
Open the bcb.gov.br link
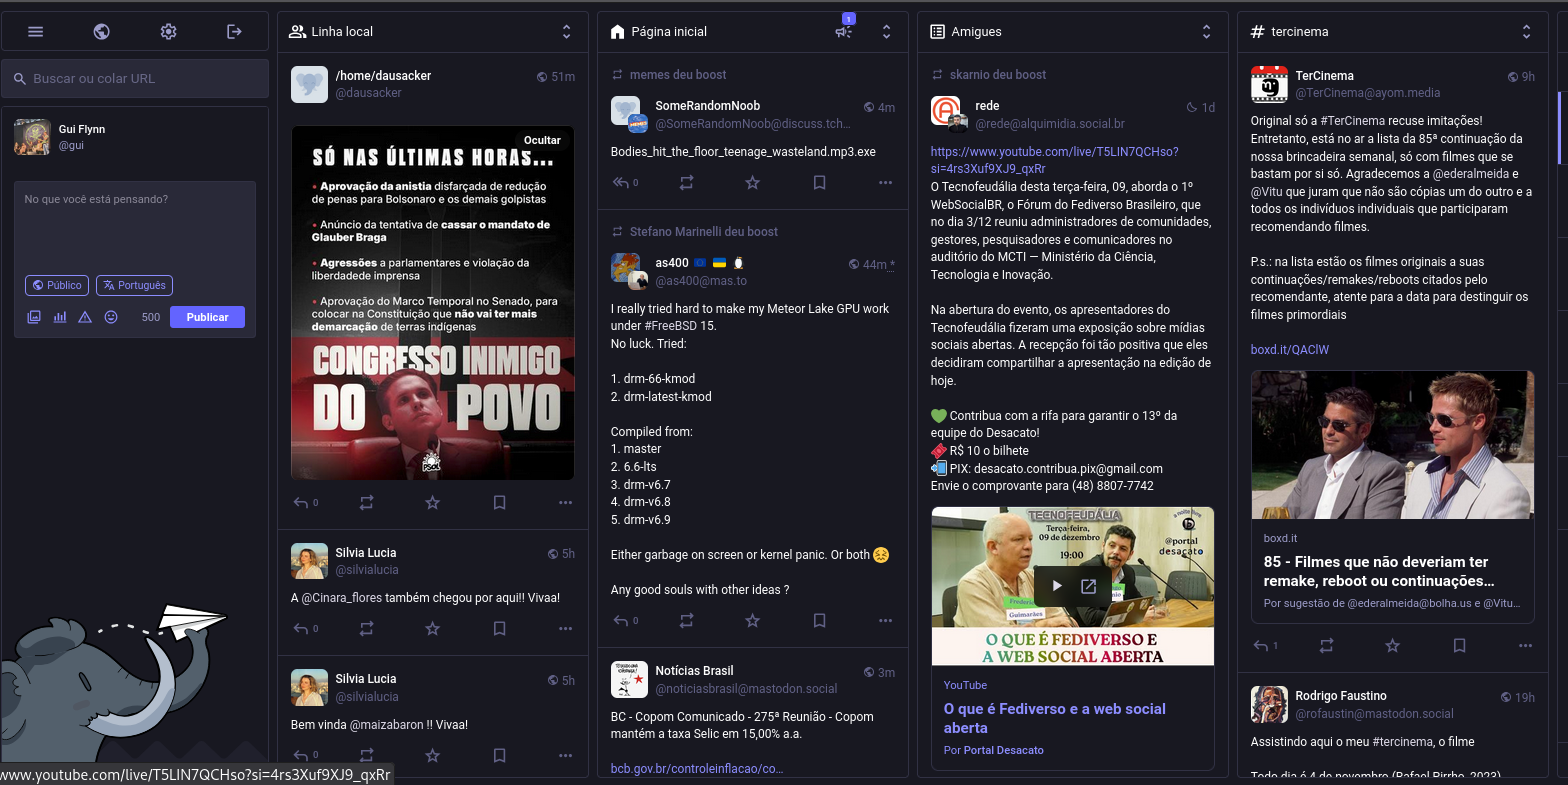(696, 769)
